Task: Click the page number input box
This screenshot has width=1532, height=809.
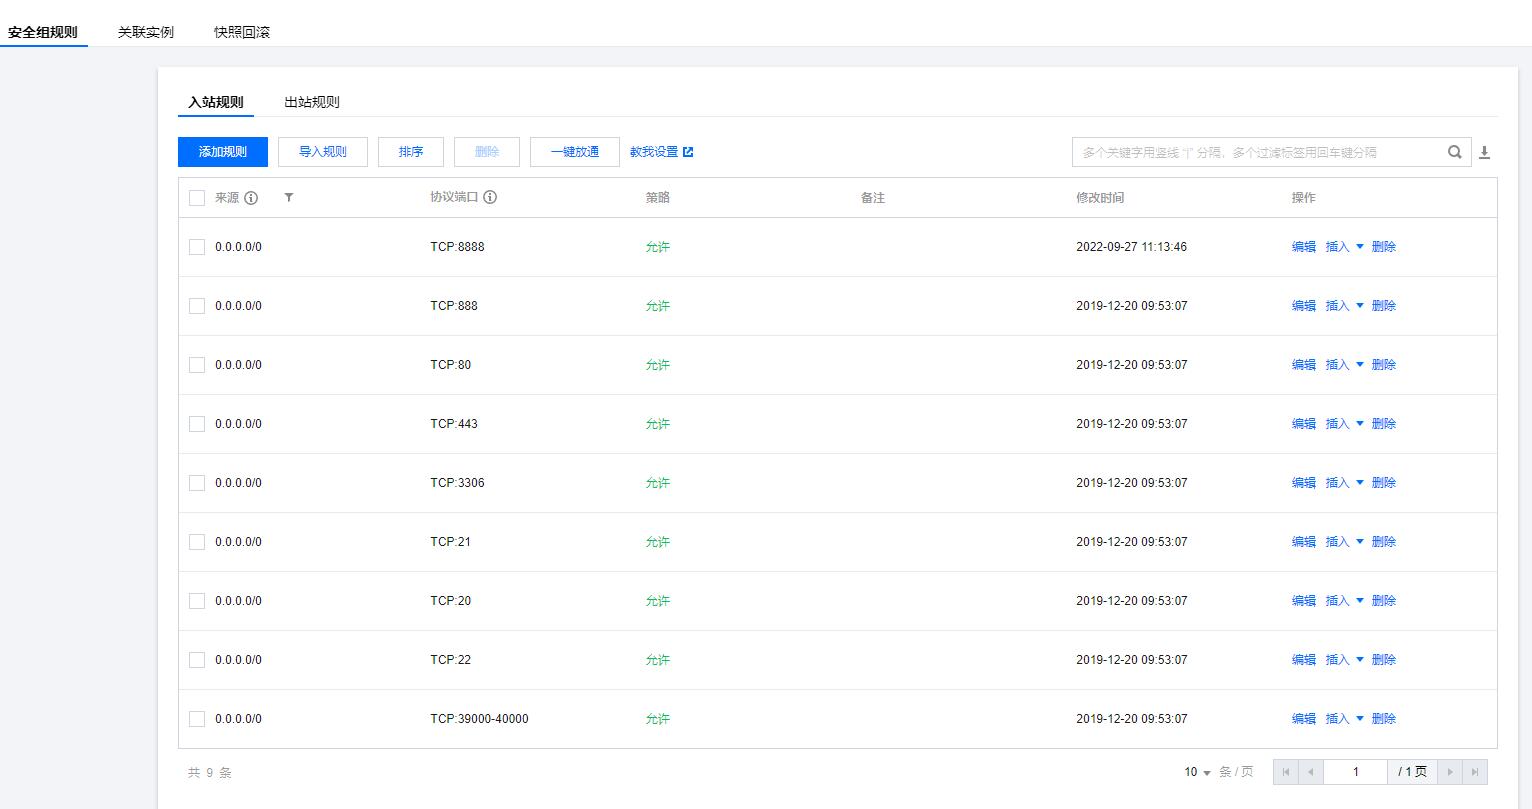Action: click(x=1355, y=772)
